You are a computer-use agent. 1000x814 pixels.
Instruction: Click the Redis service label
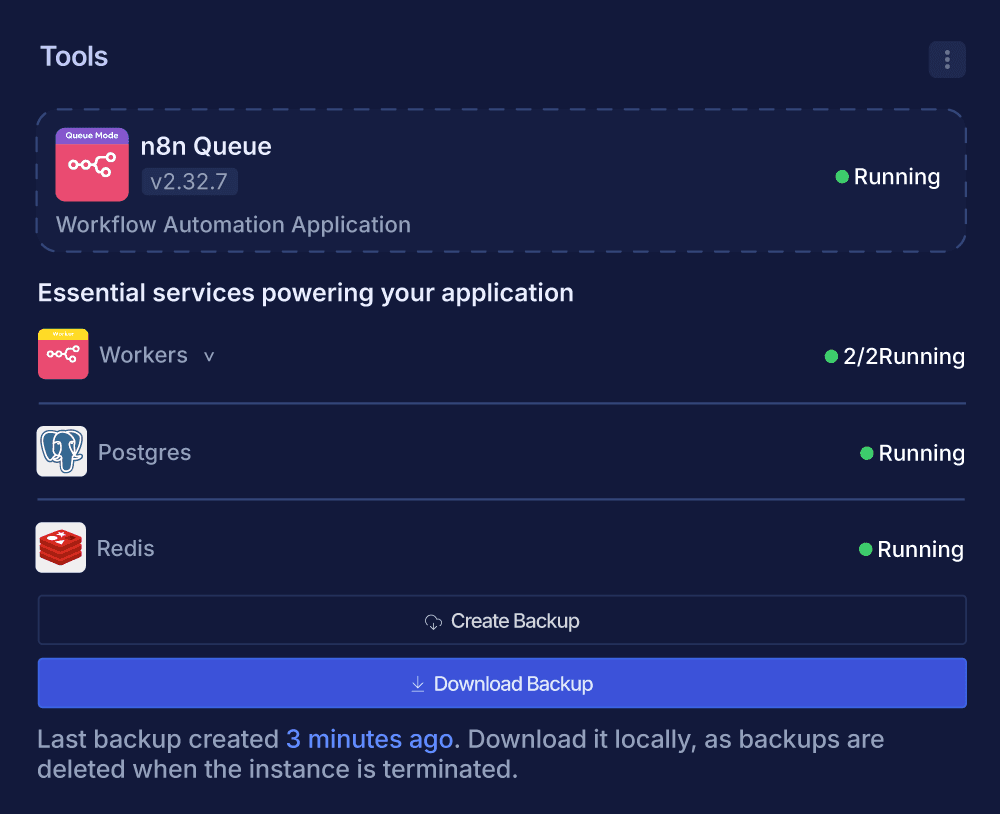coord(126,549)
